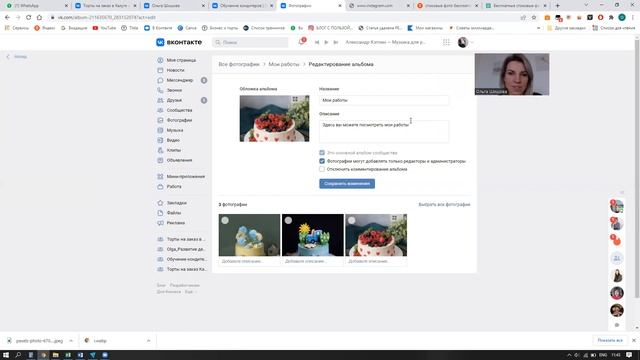Click Выбрать все фотографии link

click(444, 204)
